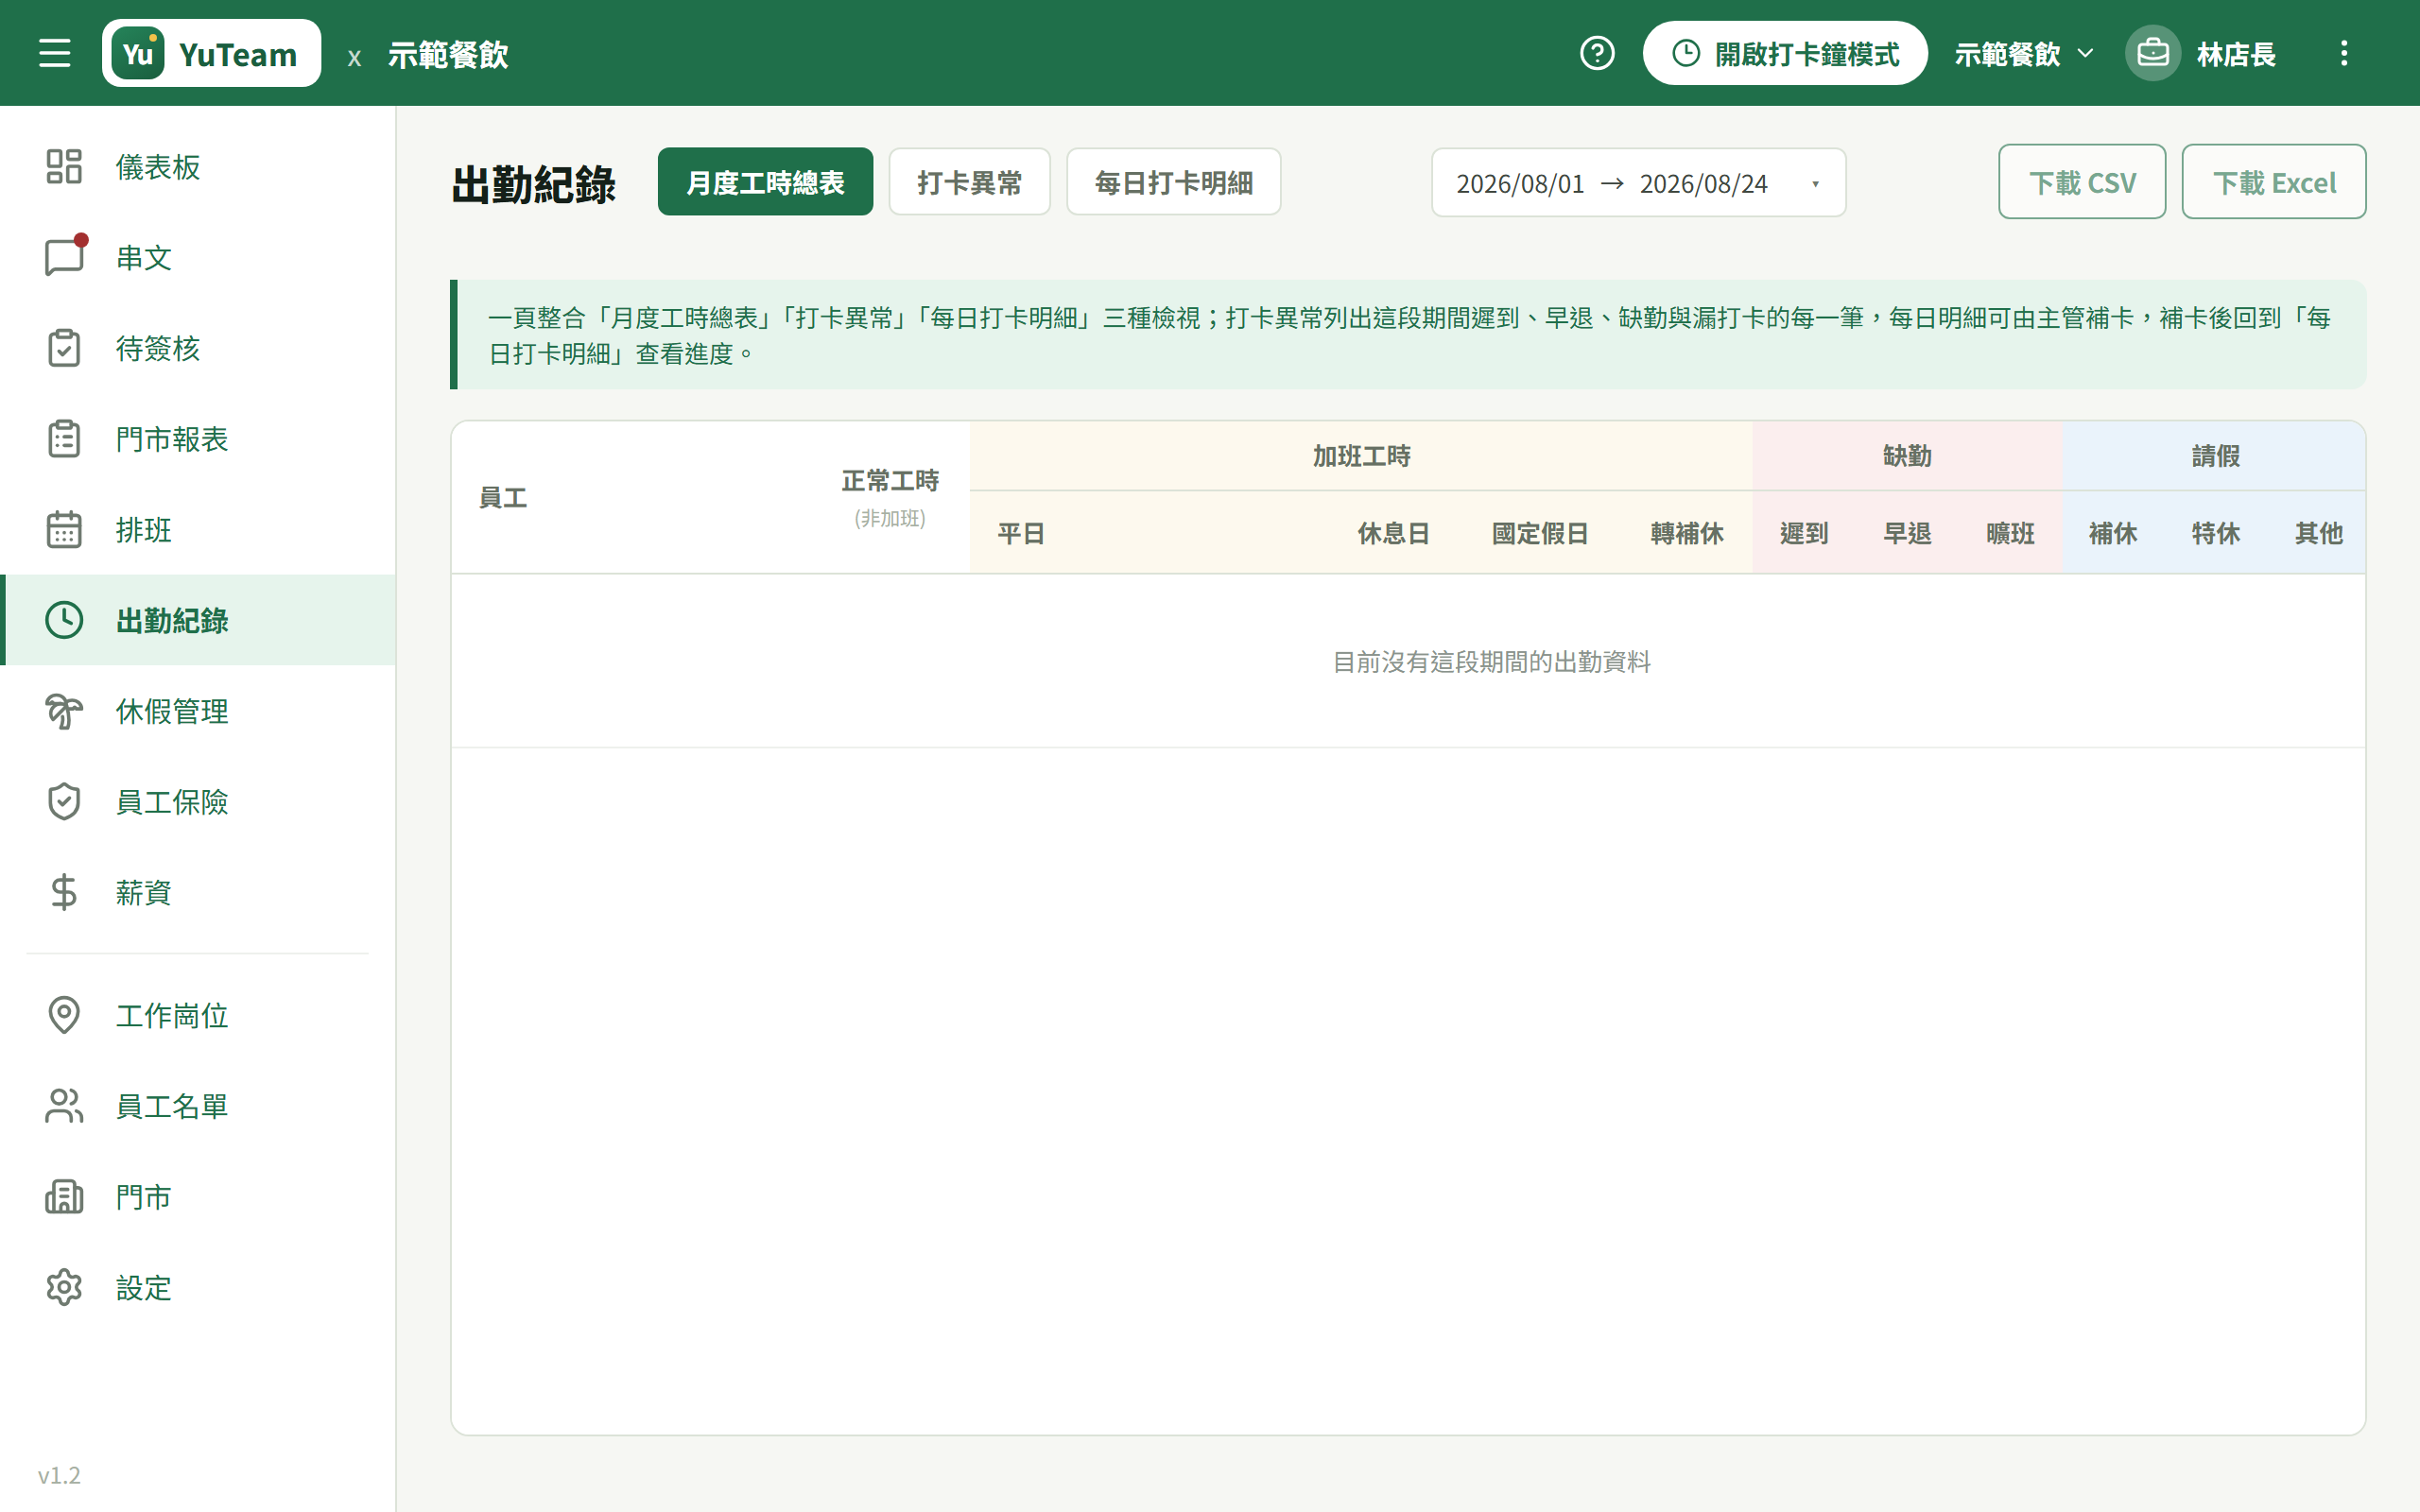The height and width of the screenshot is (1512, 2420).
Task: Click the 下載 CSV button
Action: click(x=2082, y=182)
